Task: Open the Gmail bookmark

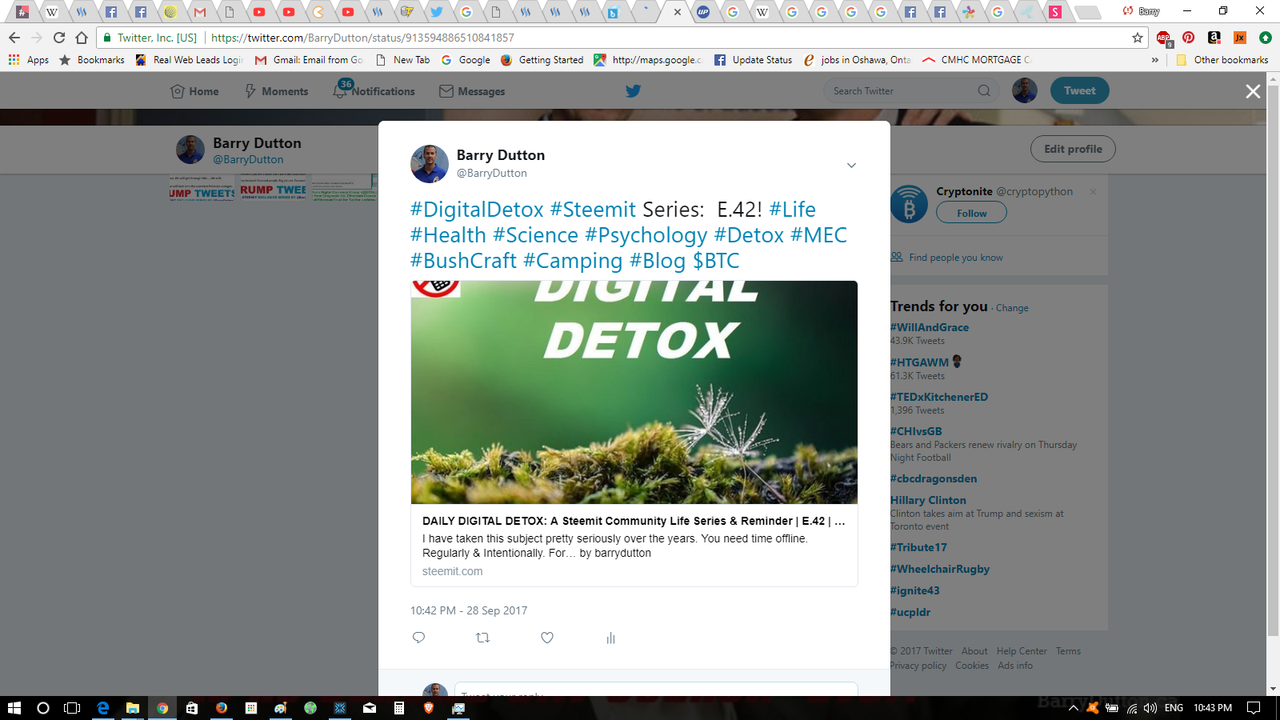Action: [x=309, y=60]
